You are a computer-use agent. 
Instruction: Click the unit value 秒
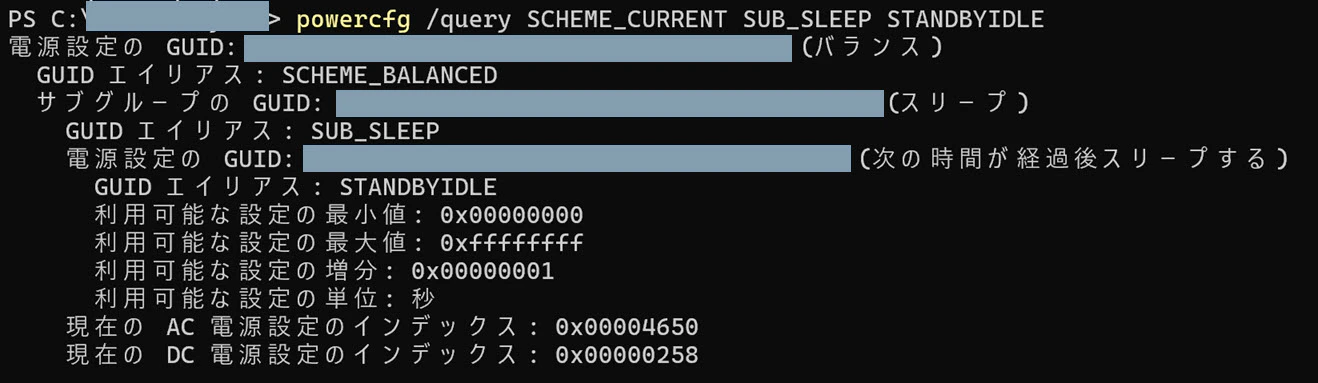coord(423,298)
